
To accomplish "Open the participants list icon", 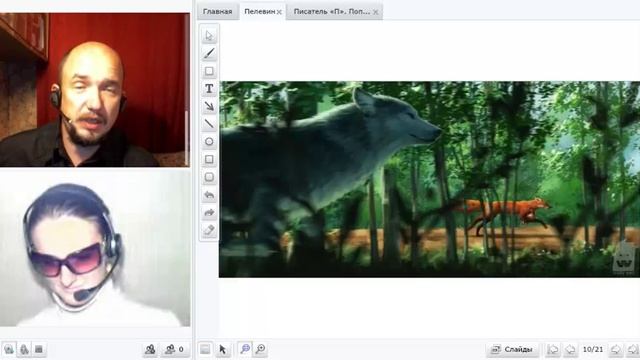I will [x=150, y=349].
